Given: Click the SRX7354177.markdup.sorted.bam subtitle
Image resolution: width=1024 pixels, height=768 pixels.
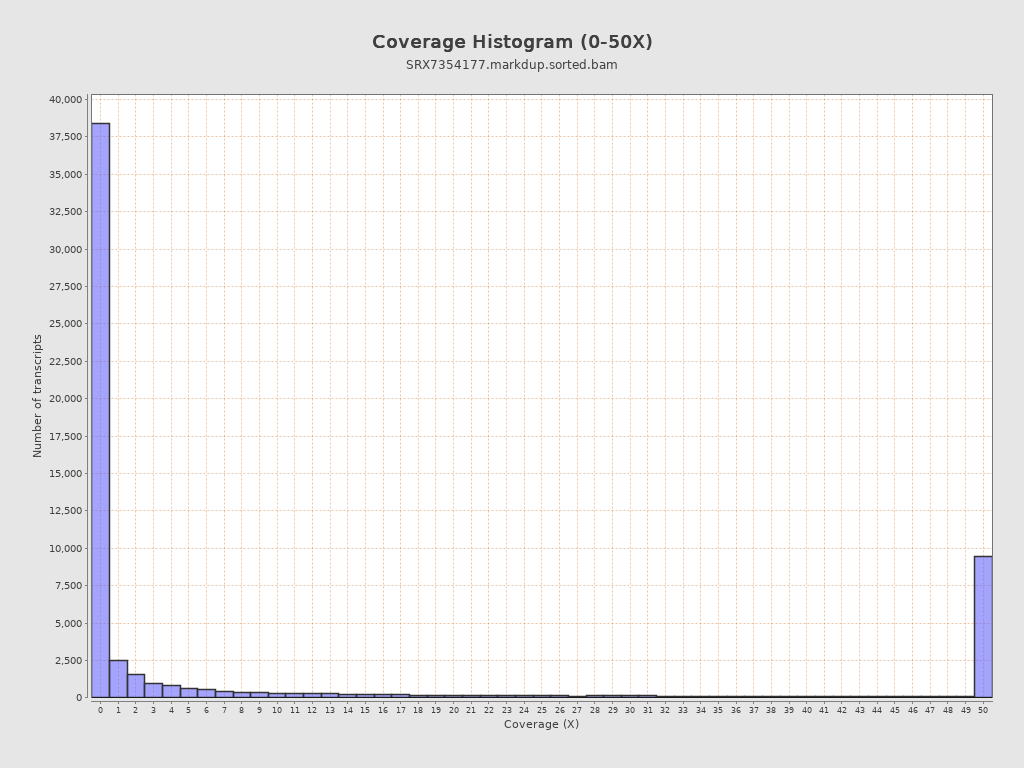Looking at the screenshot, I should pyautogui.click(x=512, y=65).
